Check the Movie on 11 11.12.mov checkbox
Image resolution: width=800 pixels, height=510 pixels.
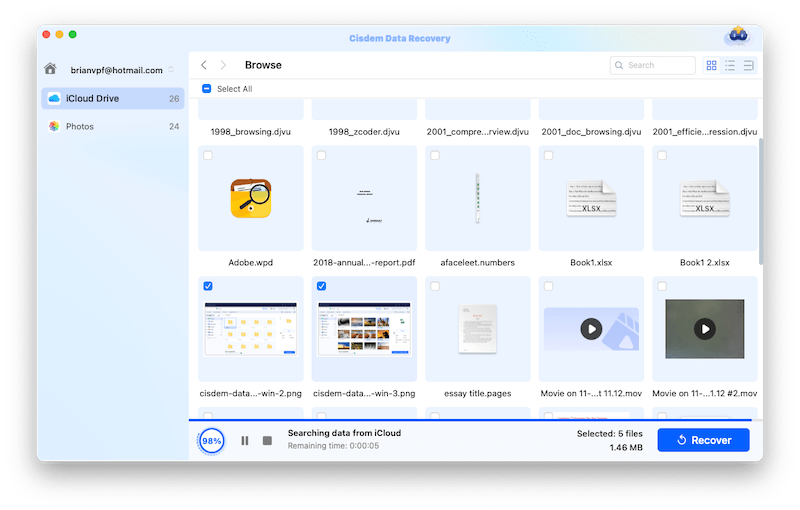(x=548, y=286)
